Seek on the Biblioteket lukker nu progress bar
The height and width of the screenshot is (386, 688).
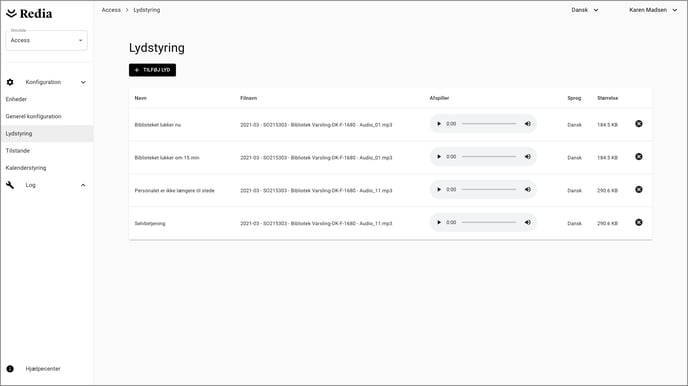(489, 124)
